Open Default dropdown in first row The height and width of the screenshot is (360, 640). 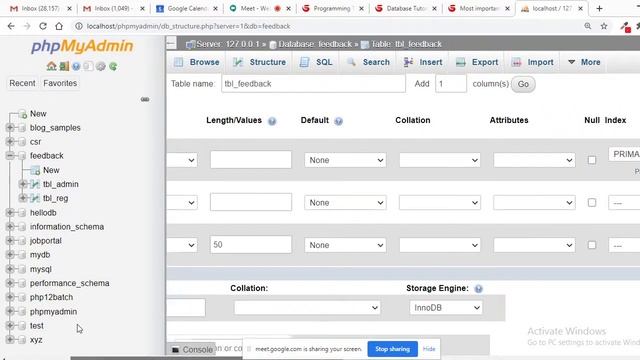(x=345, y=160)
